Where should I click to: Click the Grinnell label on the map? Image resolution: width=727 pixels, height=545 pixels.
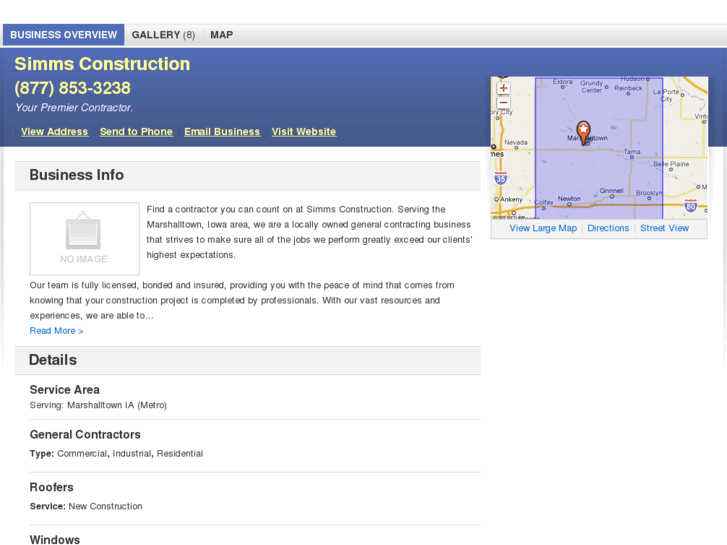(611, 191)
